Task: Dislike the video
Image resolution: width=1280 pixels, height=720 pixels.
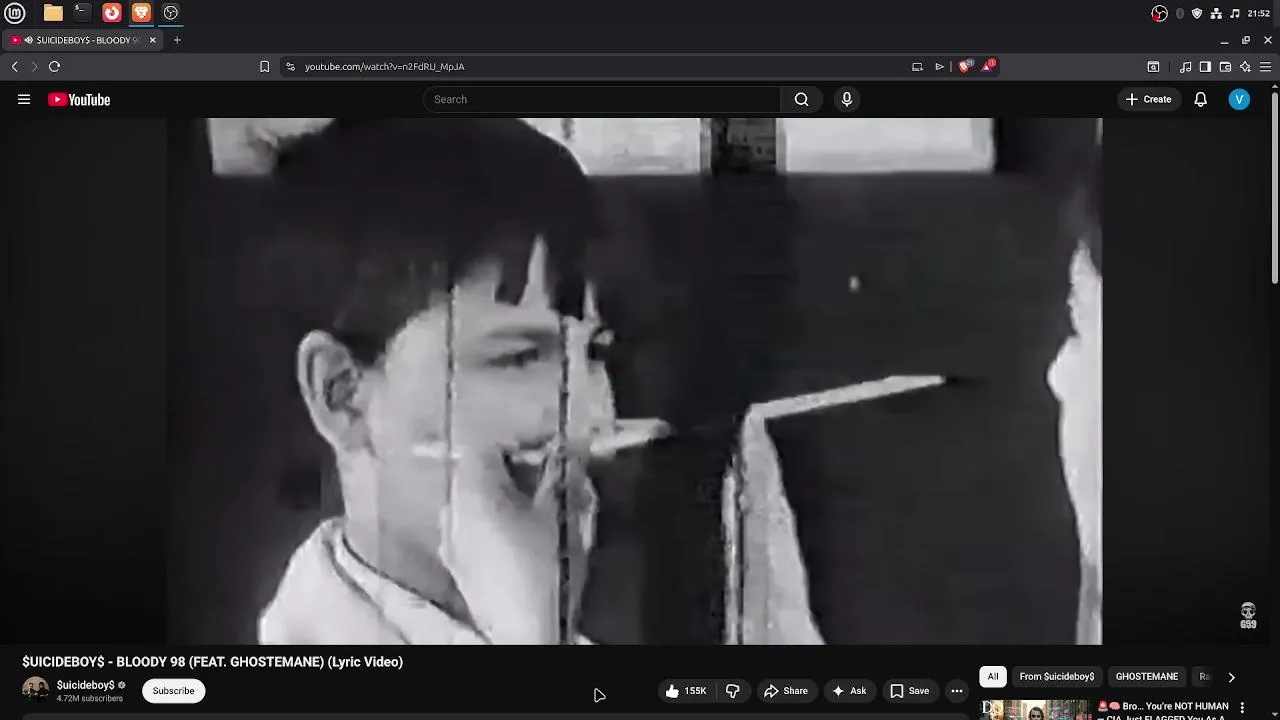Action: tap(732, 691)
